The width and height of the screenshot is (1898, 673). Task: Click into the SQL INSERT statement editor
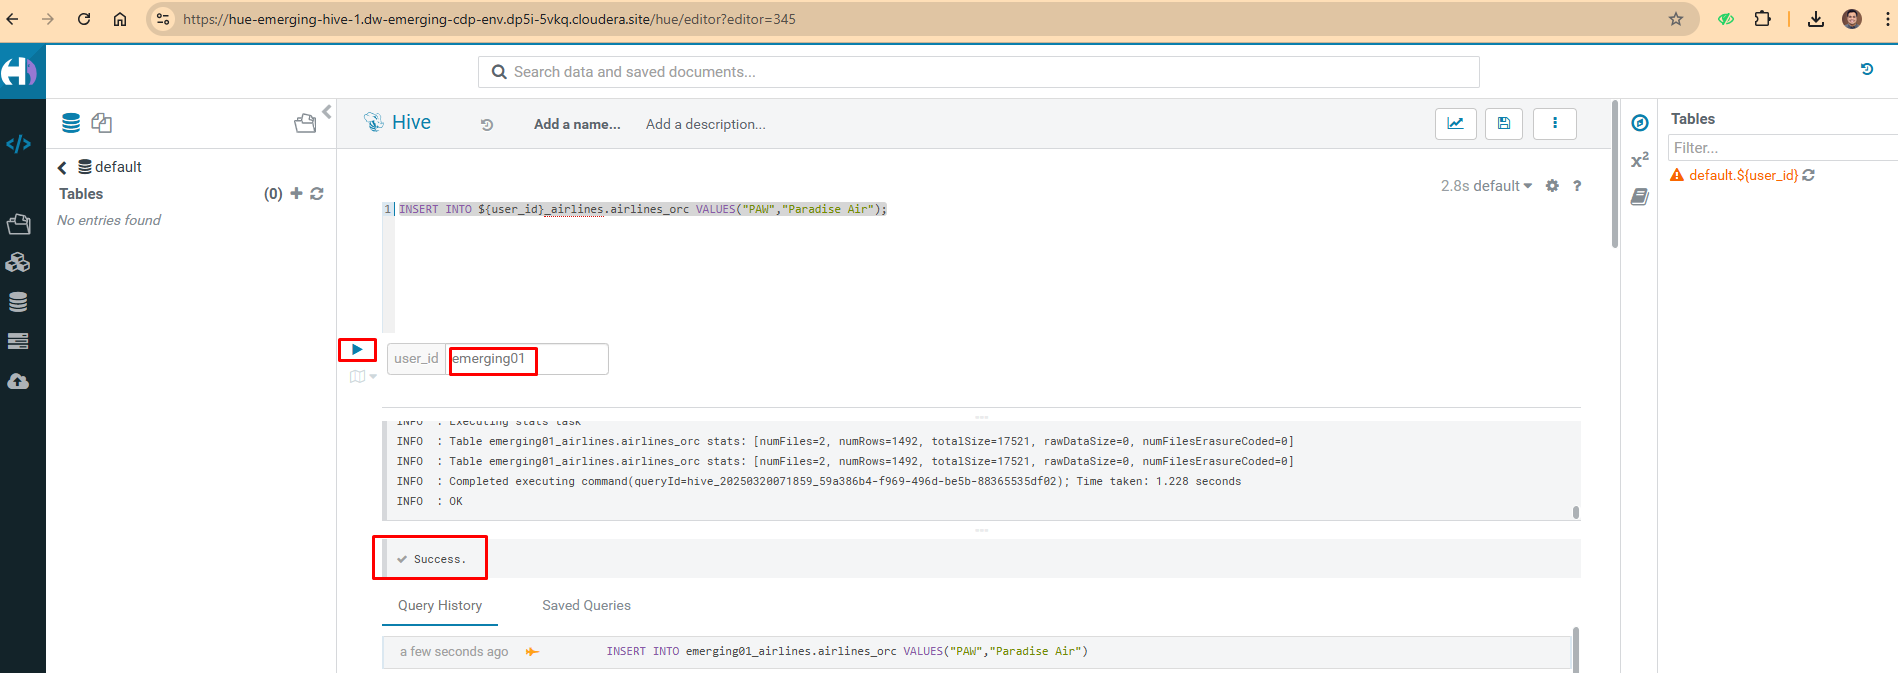coord(643,209)
